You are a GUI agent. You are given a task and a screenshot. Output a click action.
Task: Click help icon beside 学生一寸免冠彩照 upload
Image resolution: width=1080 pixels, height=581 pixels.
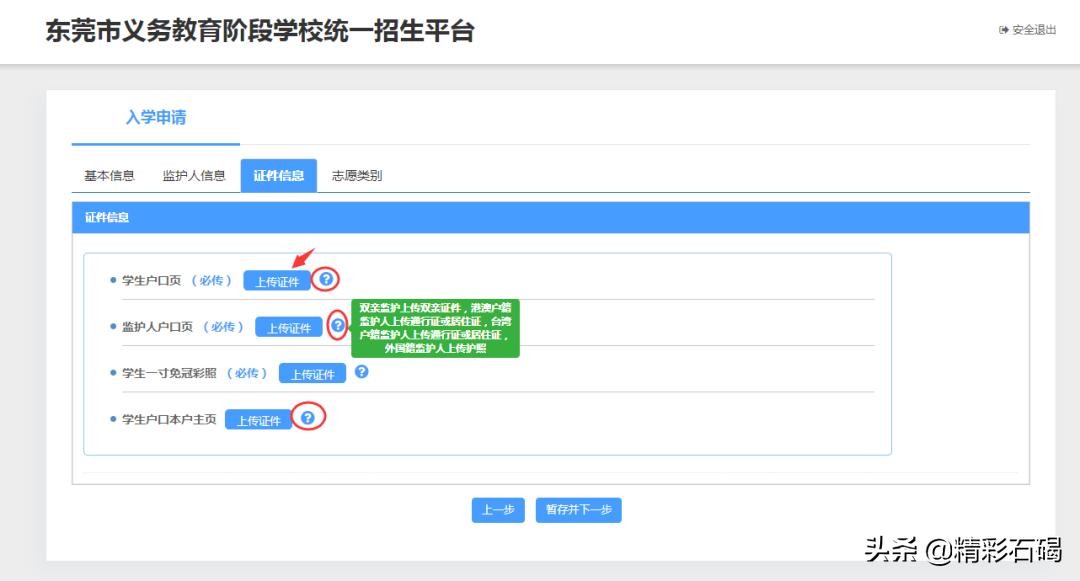[x=362, y=371]
